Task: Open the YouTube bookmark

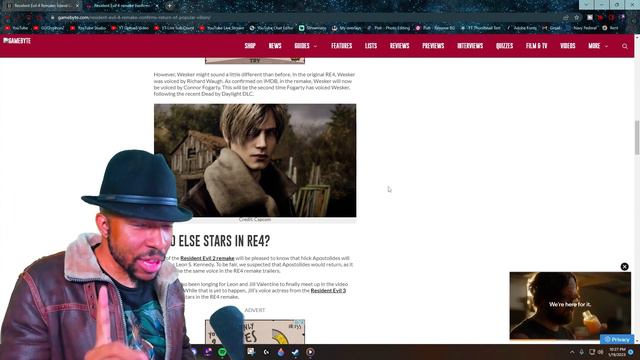Action: [16, 28]
